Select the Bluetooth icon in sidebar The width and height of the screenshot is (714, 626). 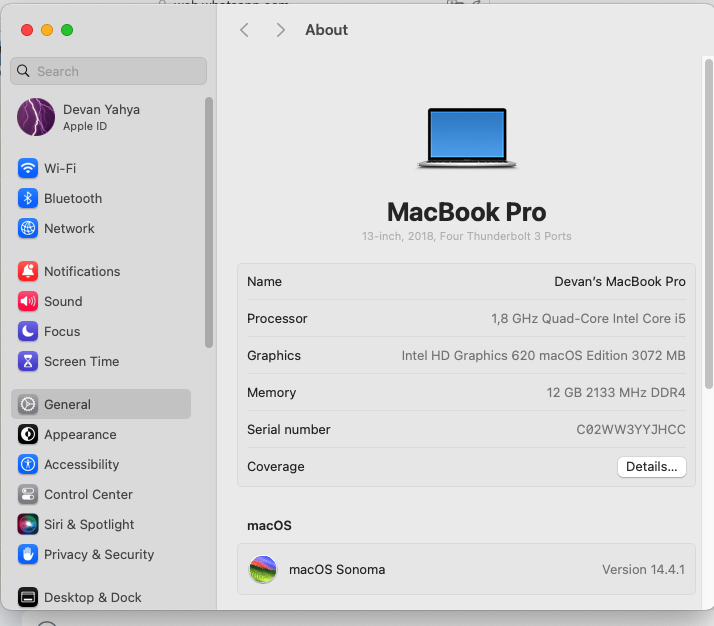(28, 198)
